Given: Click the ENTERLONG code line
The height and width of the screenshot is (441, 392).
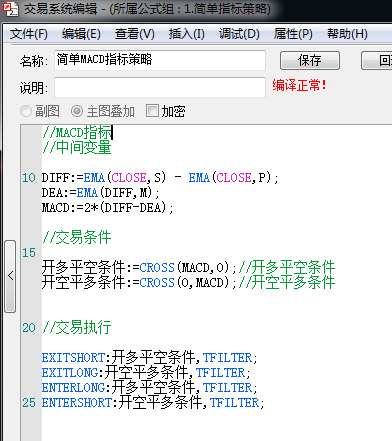Looking at the screenshot, I should point(149,388).
